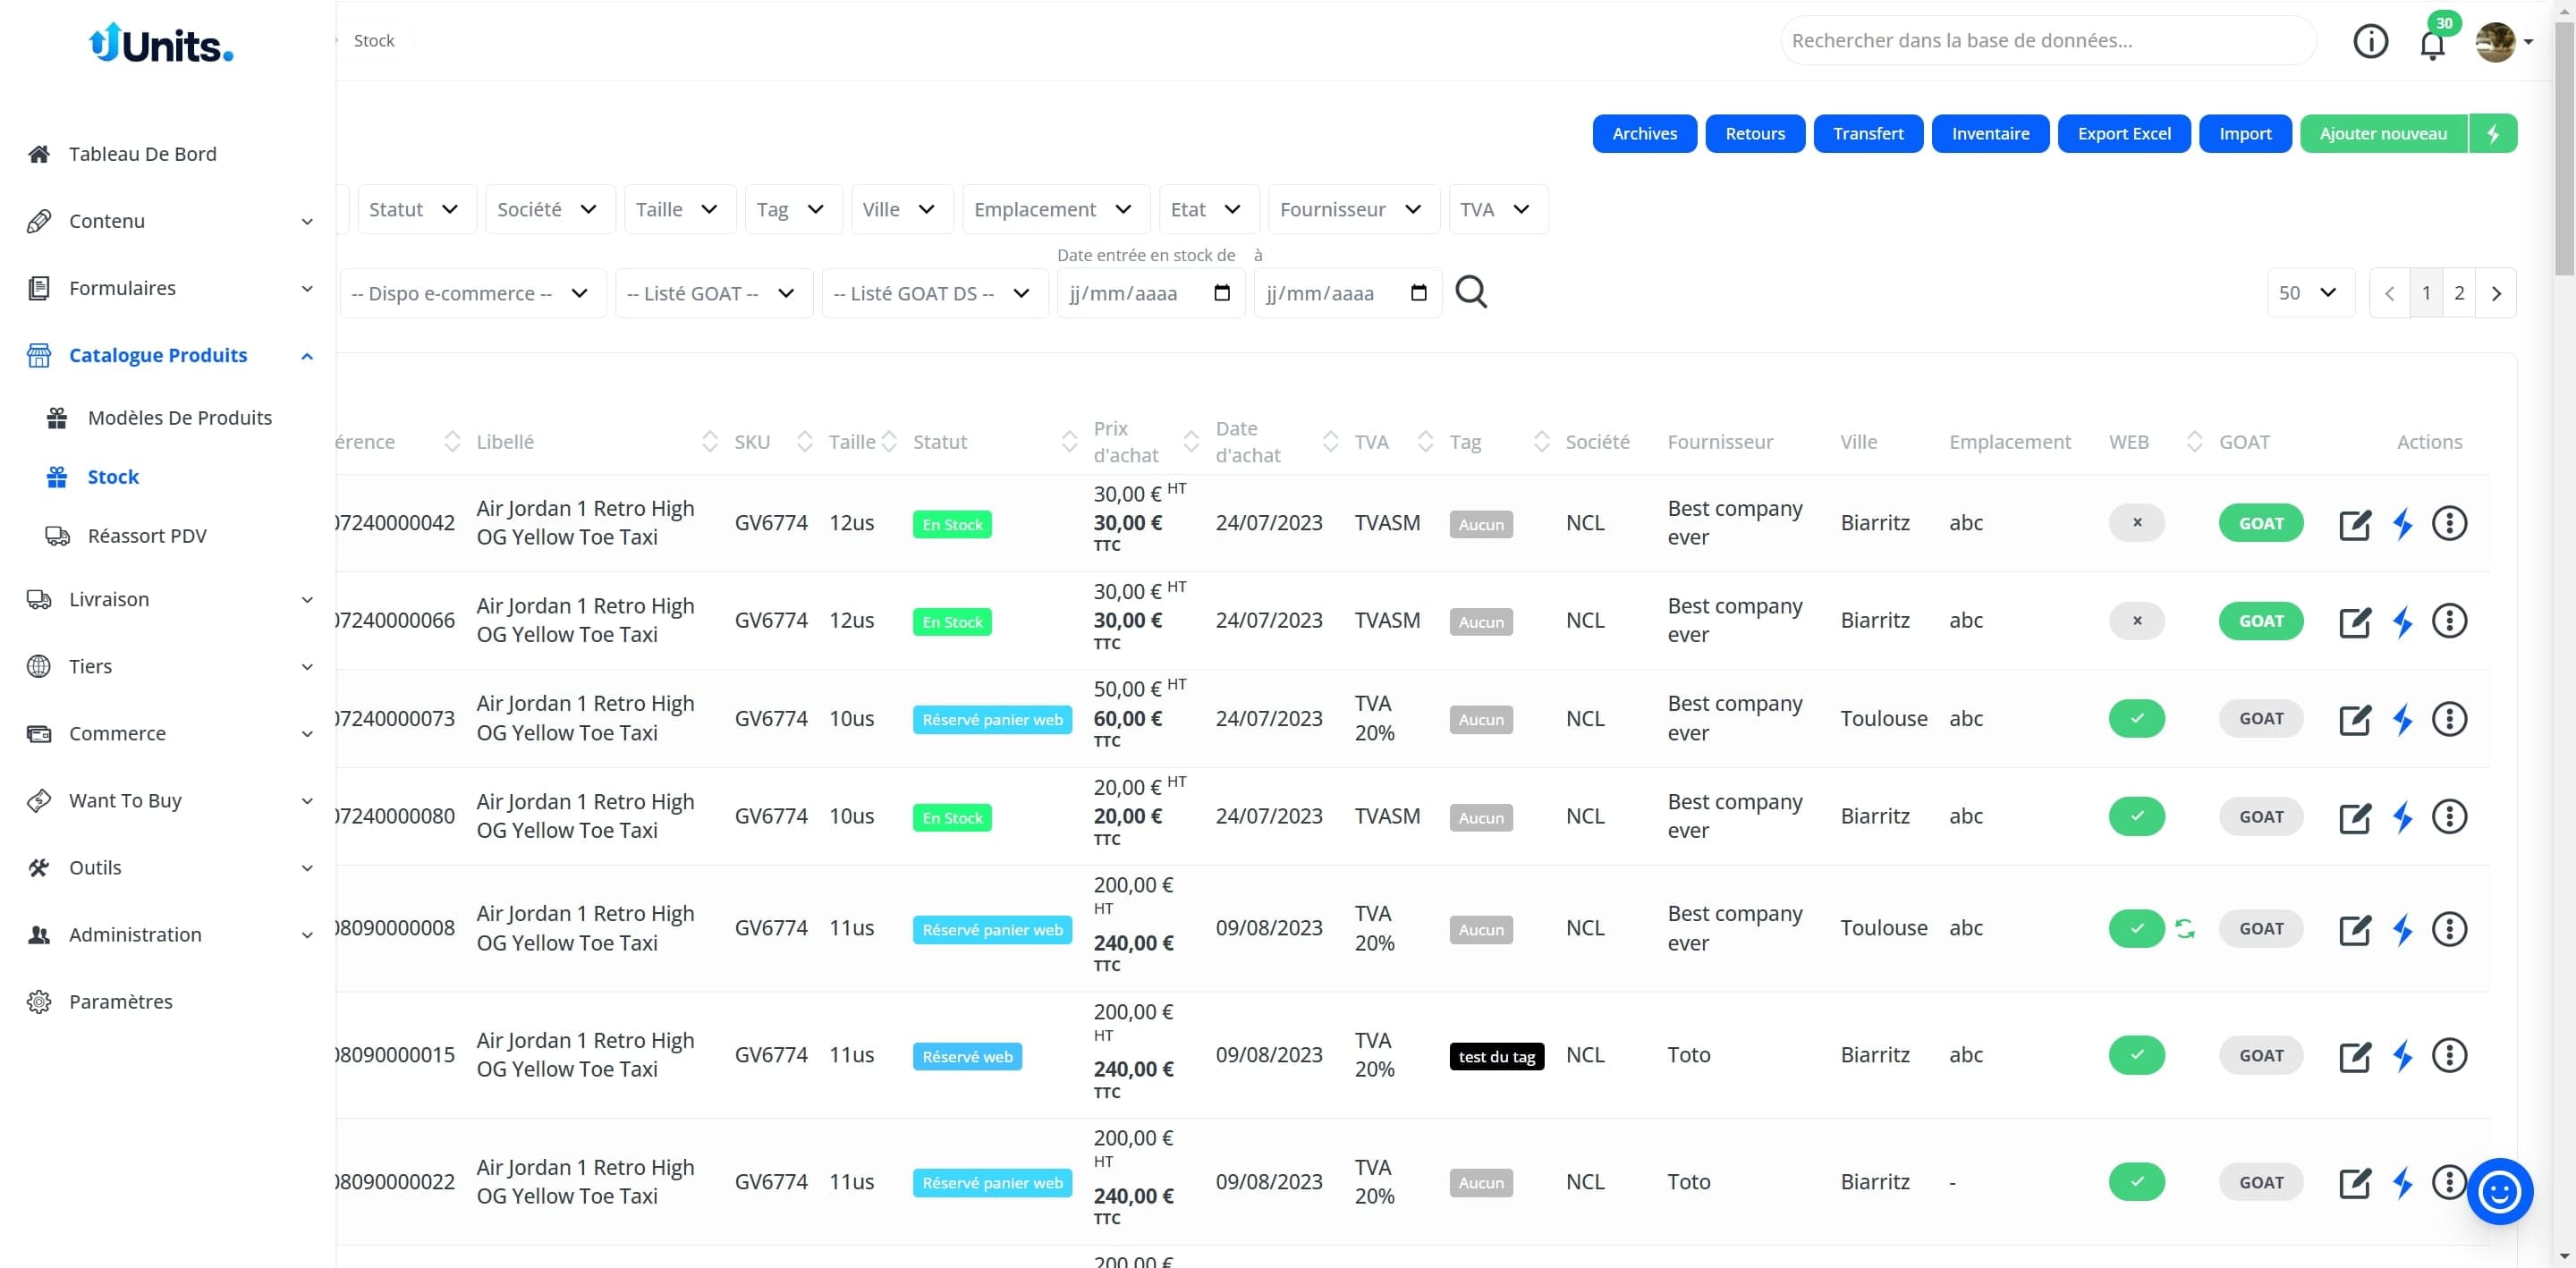This screenshot has width=2576, height=1268.
Task: Click the lightning quick-add button beside Ajouter nouveau
Action: (2493, 134)
